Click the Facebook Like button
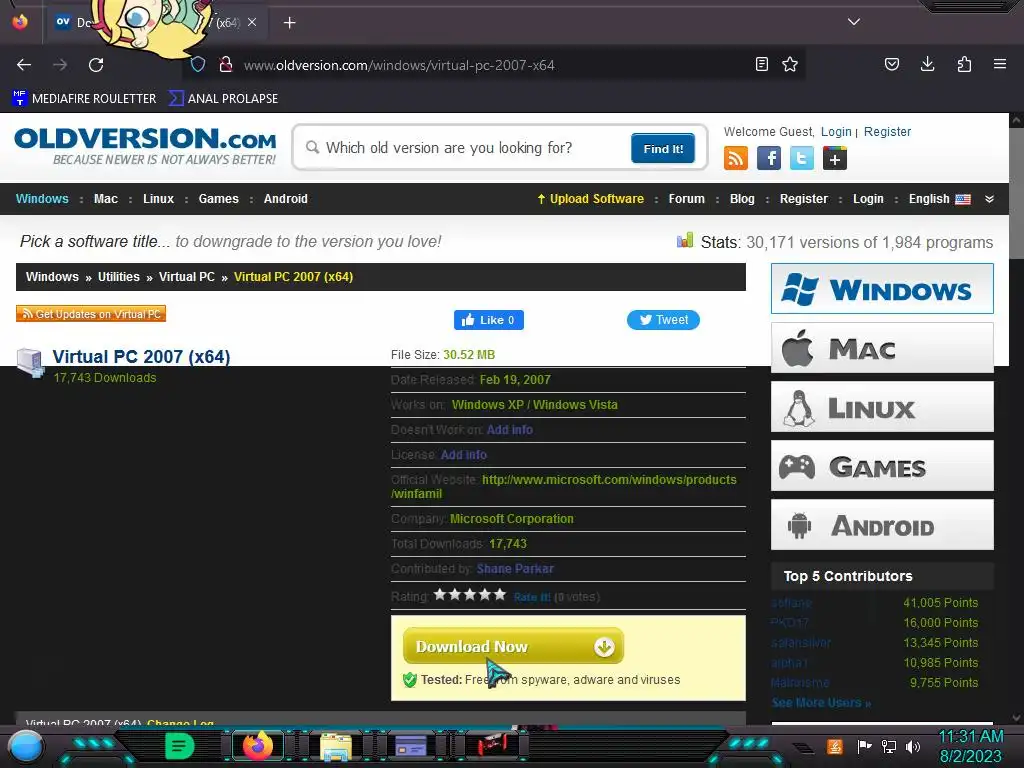The image size is (1024, 768). (x=488, y=320)
